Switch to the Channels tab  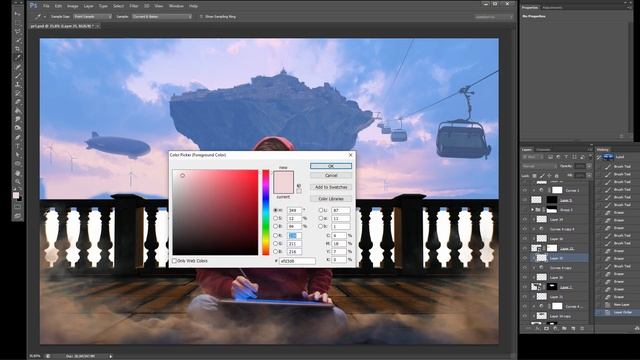pos(543,150)
